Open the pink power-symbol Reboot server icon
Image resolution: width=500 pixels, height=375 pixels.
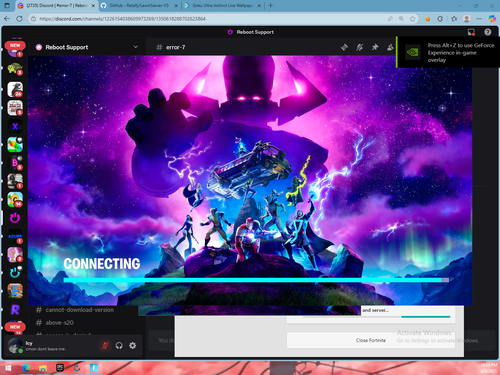[x=15, y=218]
